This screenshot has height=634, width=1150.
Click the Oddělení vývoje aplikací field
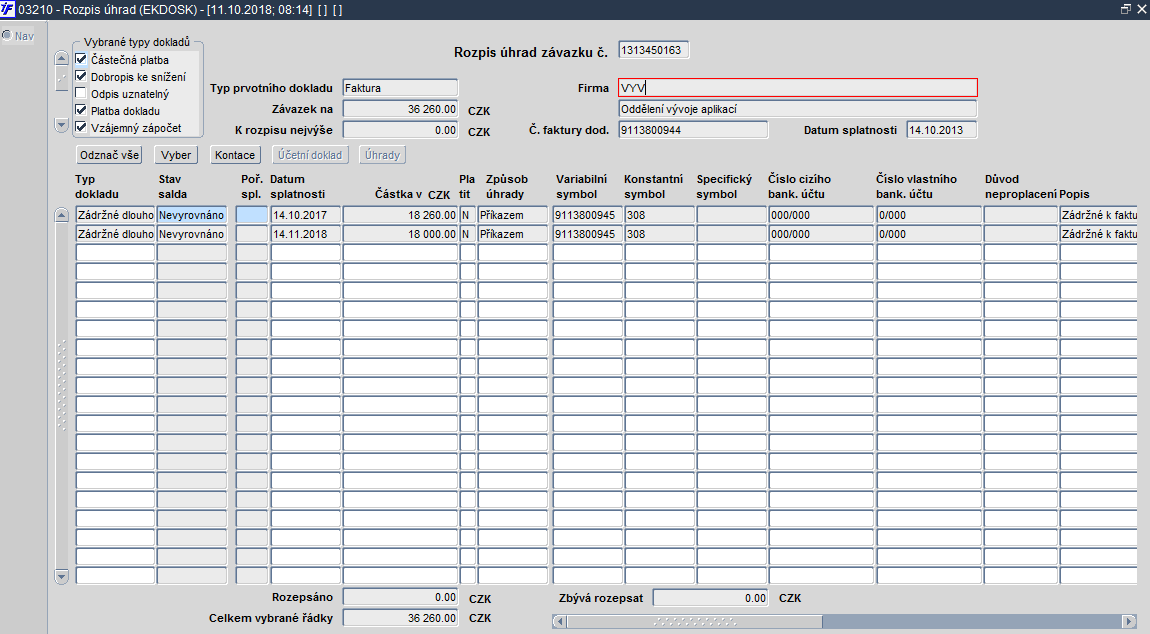[x=797, y=109]
